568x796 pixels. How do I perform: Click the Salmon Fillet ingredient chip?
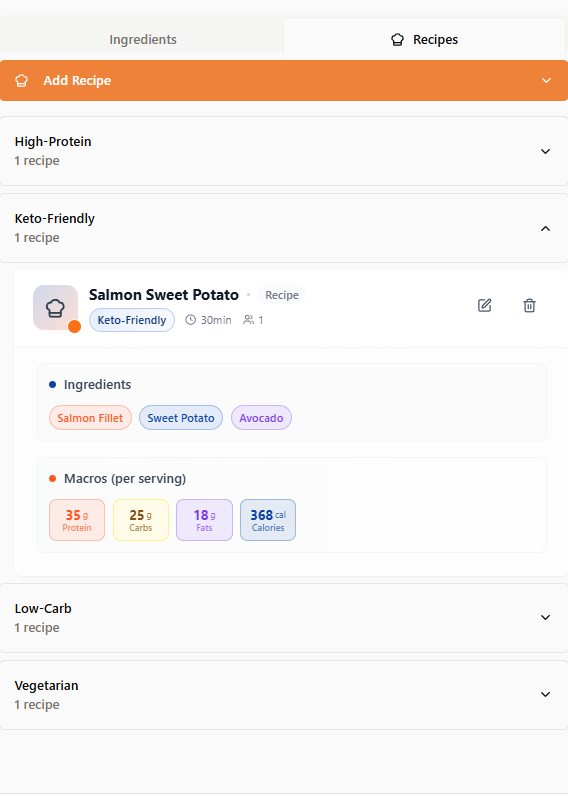(x=90, y=418)
